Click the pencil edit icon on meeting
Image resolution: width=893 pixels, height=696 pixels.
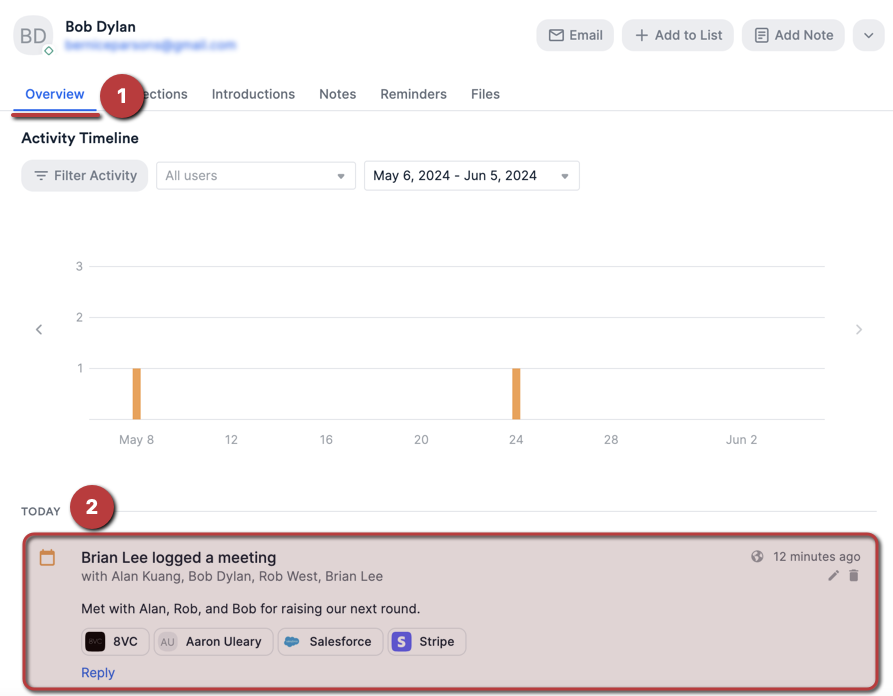click(833, 576)
